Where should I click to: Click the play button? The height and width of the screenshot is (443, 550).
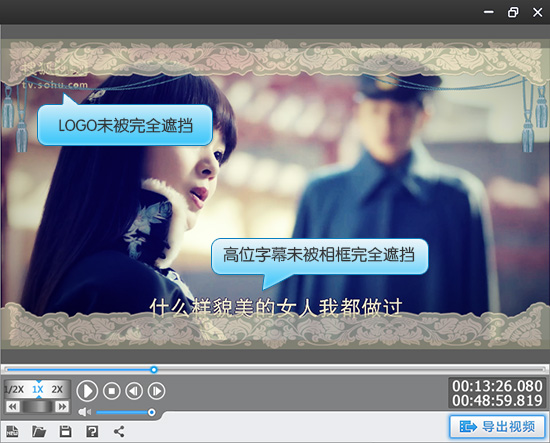tap(87, 391)
